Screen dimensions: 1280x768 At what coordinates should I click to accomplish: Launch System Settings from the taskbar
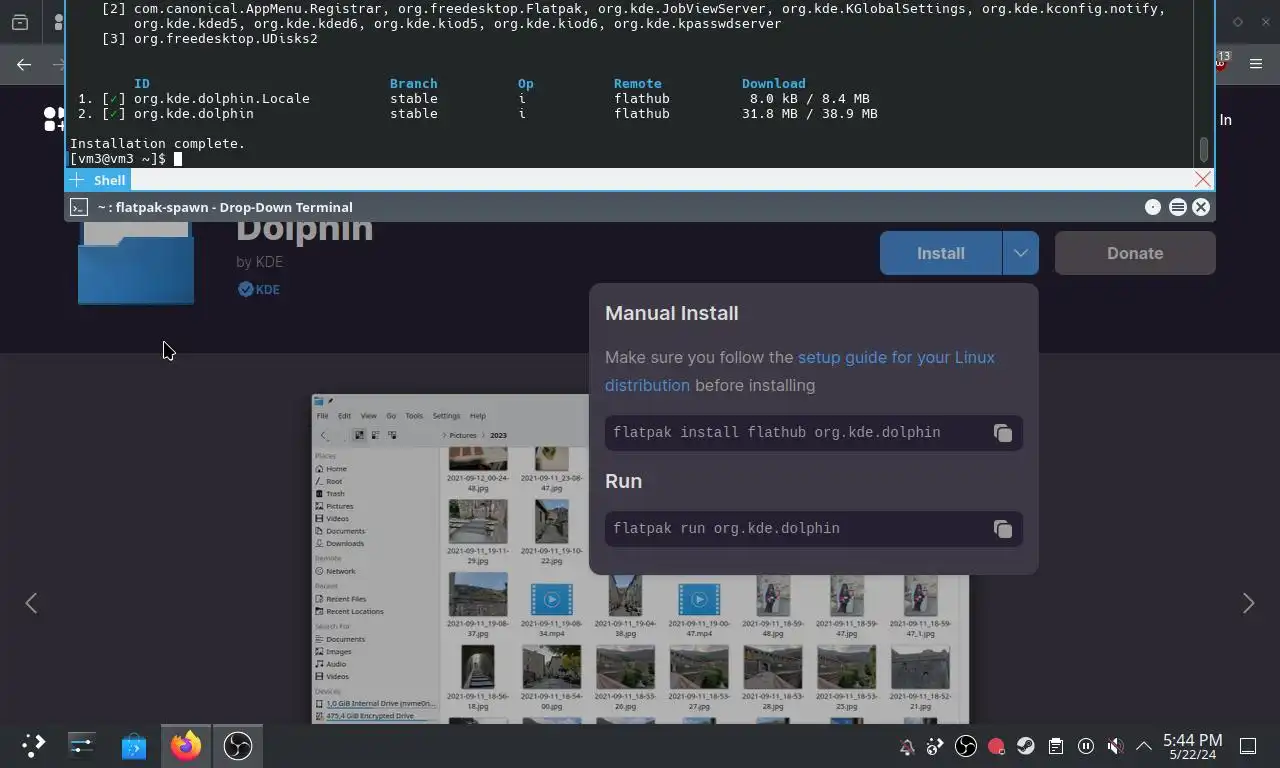82,745
